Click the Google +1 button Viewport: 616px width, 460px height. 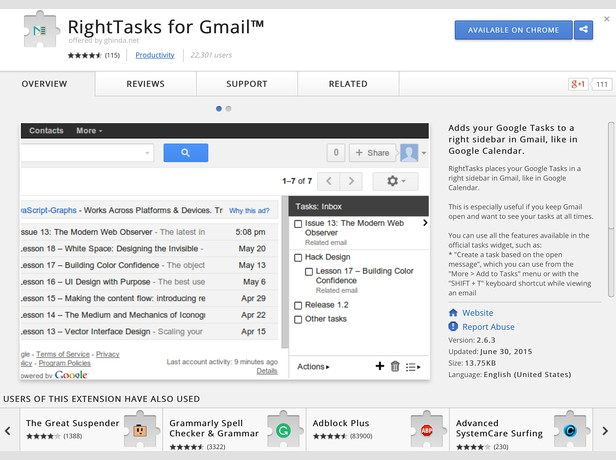(x=578, y=84)
